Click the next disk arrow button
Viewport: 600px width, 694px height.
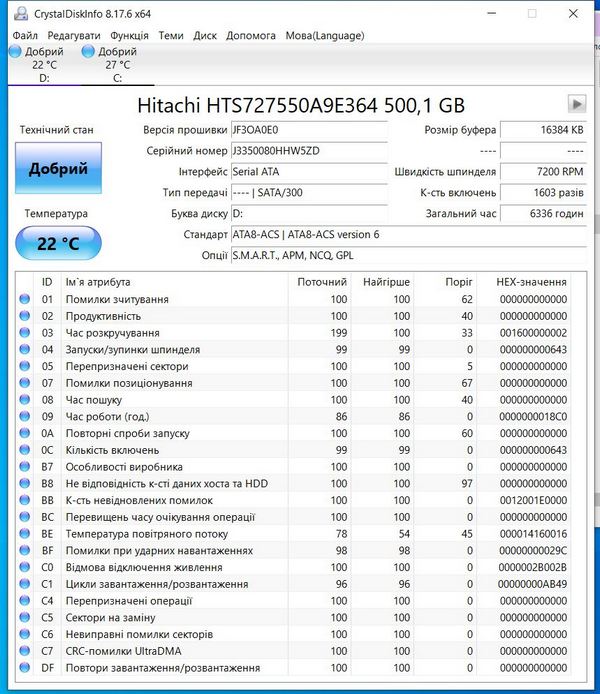click(x=576, y=104)
